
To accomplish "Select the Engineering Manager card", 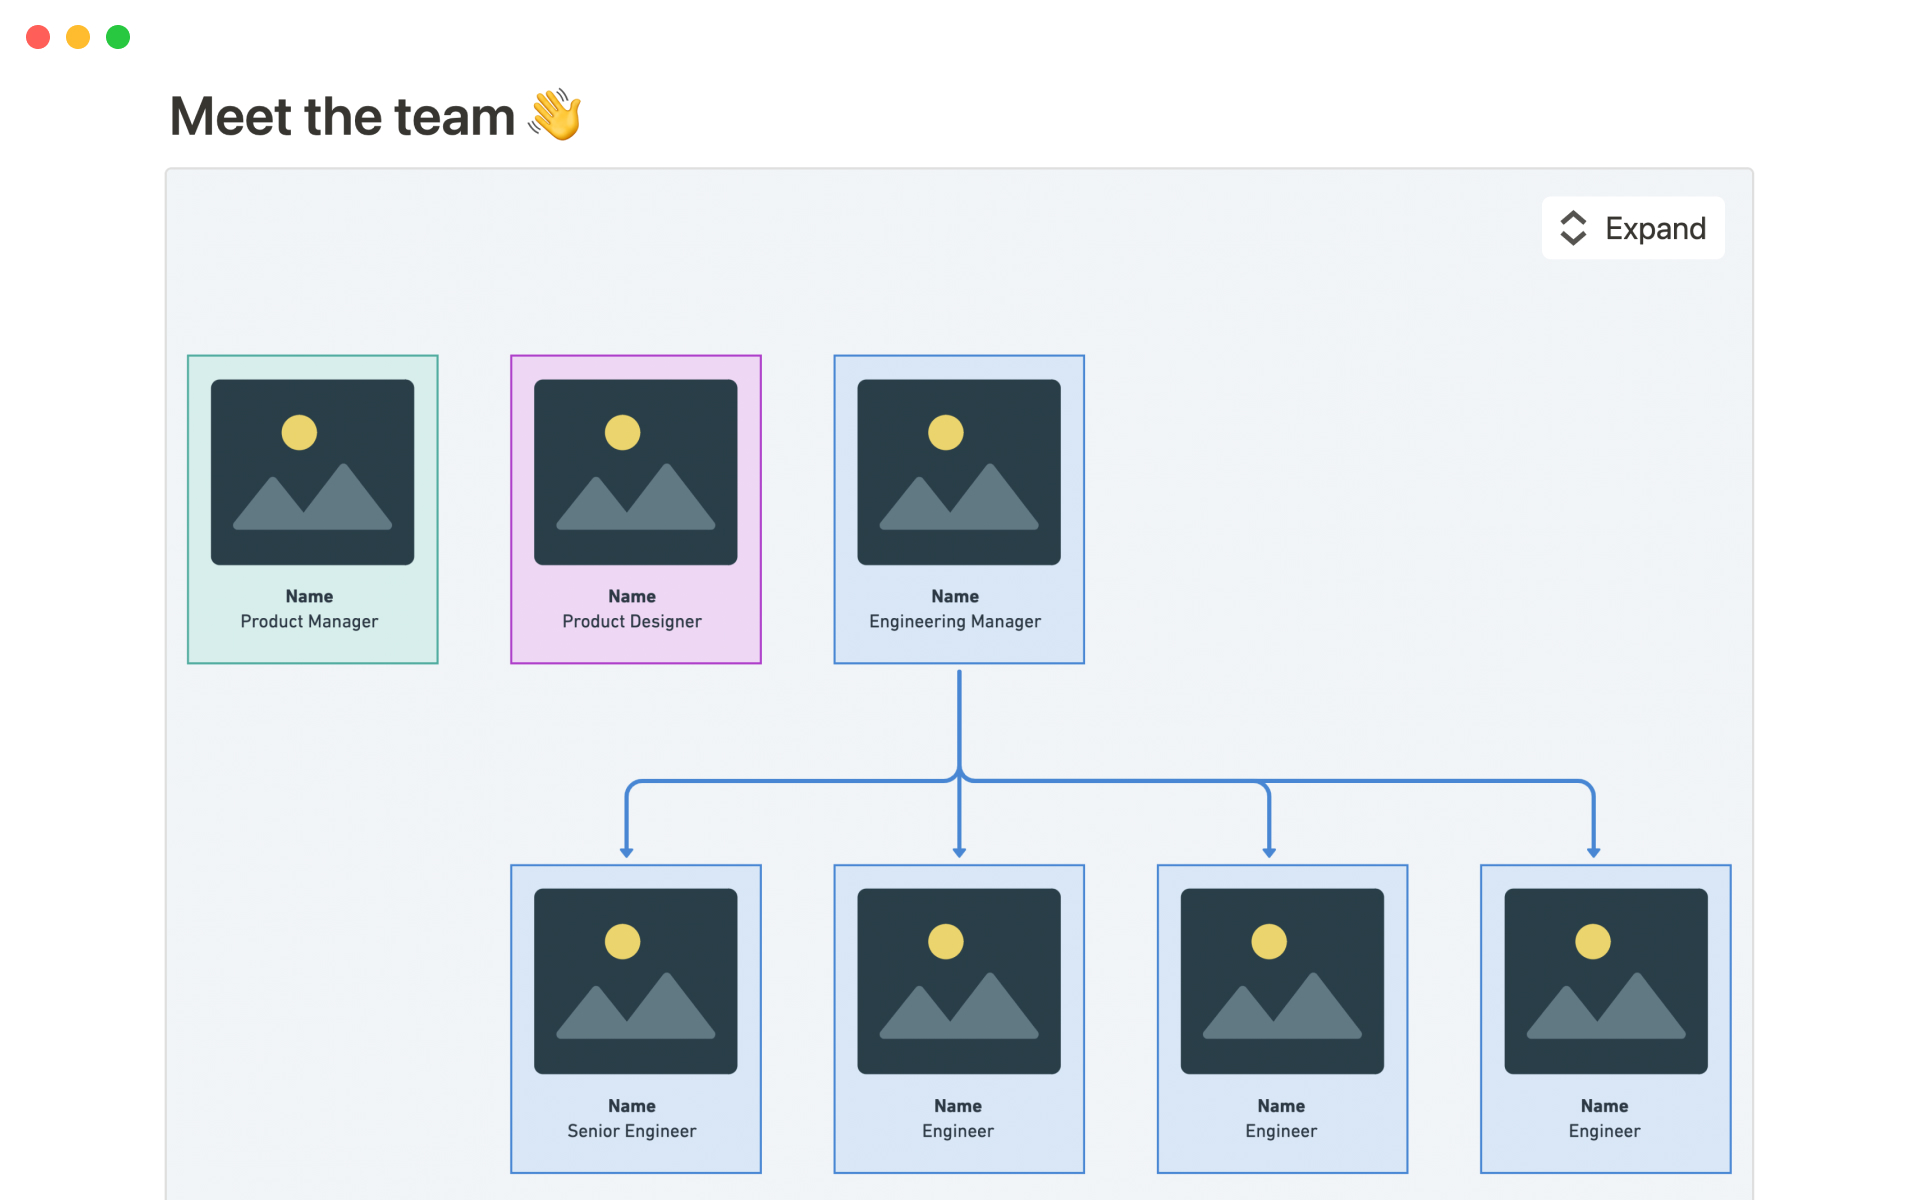I will 957,508.
